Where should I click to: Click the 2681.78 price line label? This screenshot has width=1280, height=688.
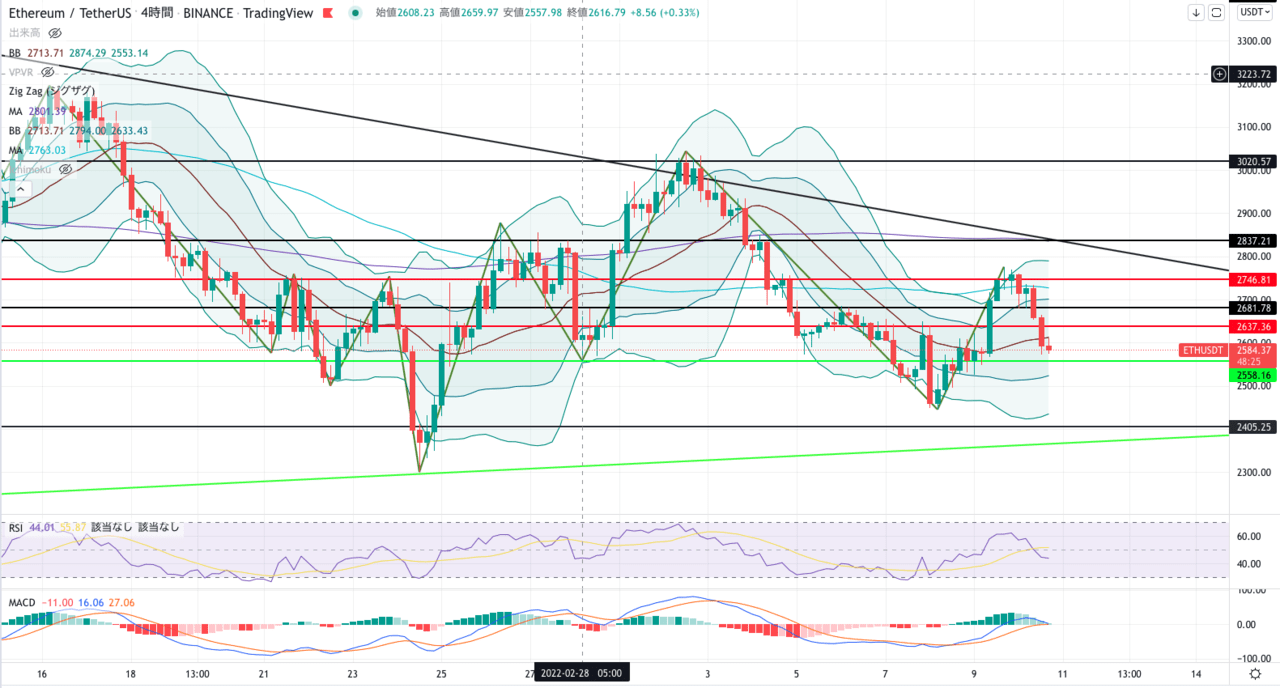1254,308
